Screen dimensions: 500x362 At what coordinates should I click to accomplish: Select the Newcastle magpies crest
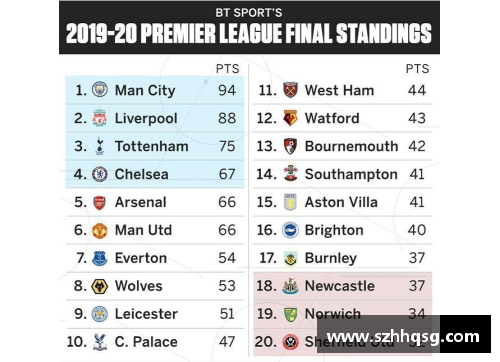pos(290,286)
